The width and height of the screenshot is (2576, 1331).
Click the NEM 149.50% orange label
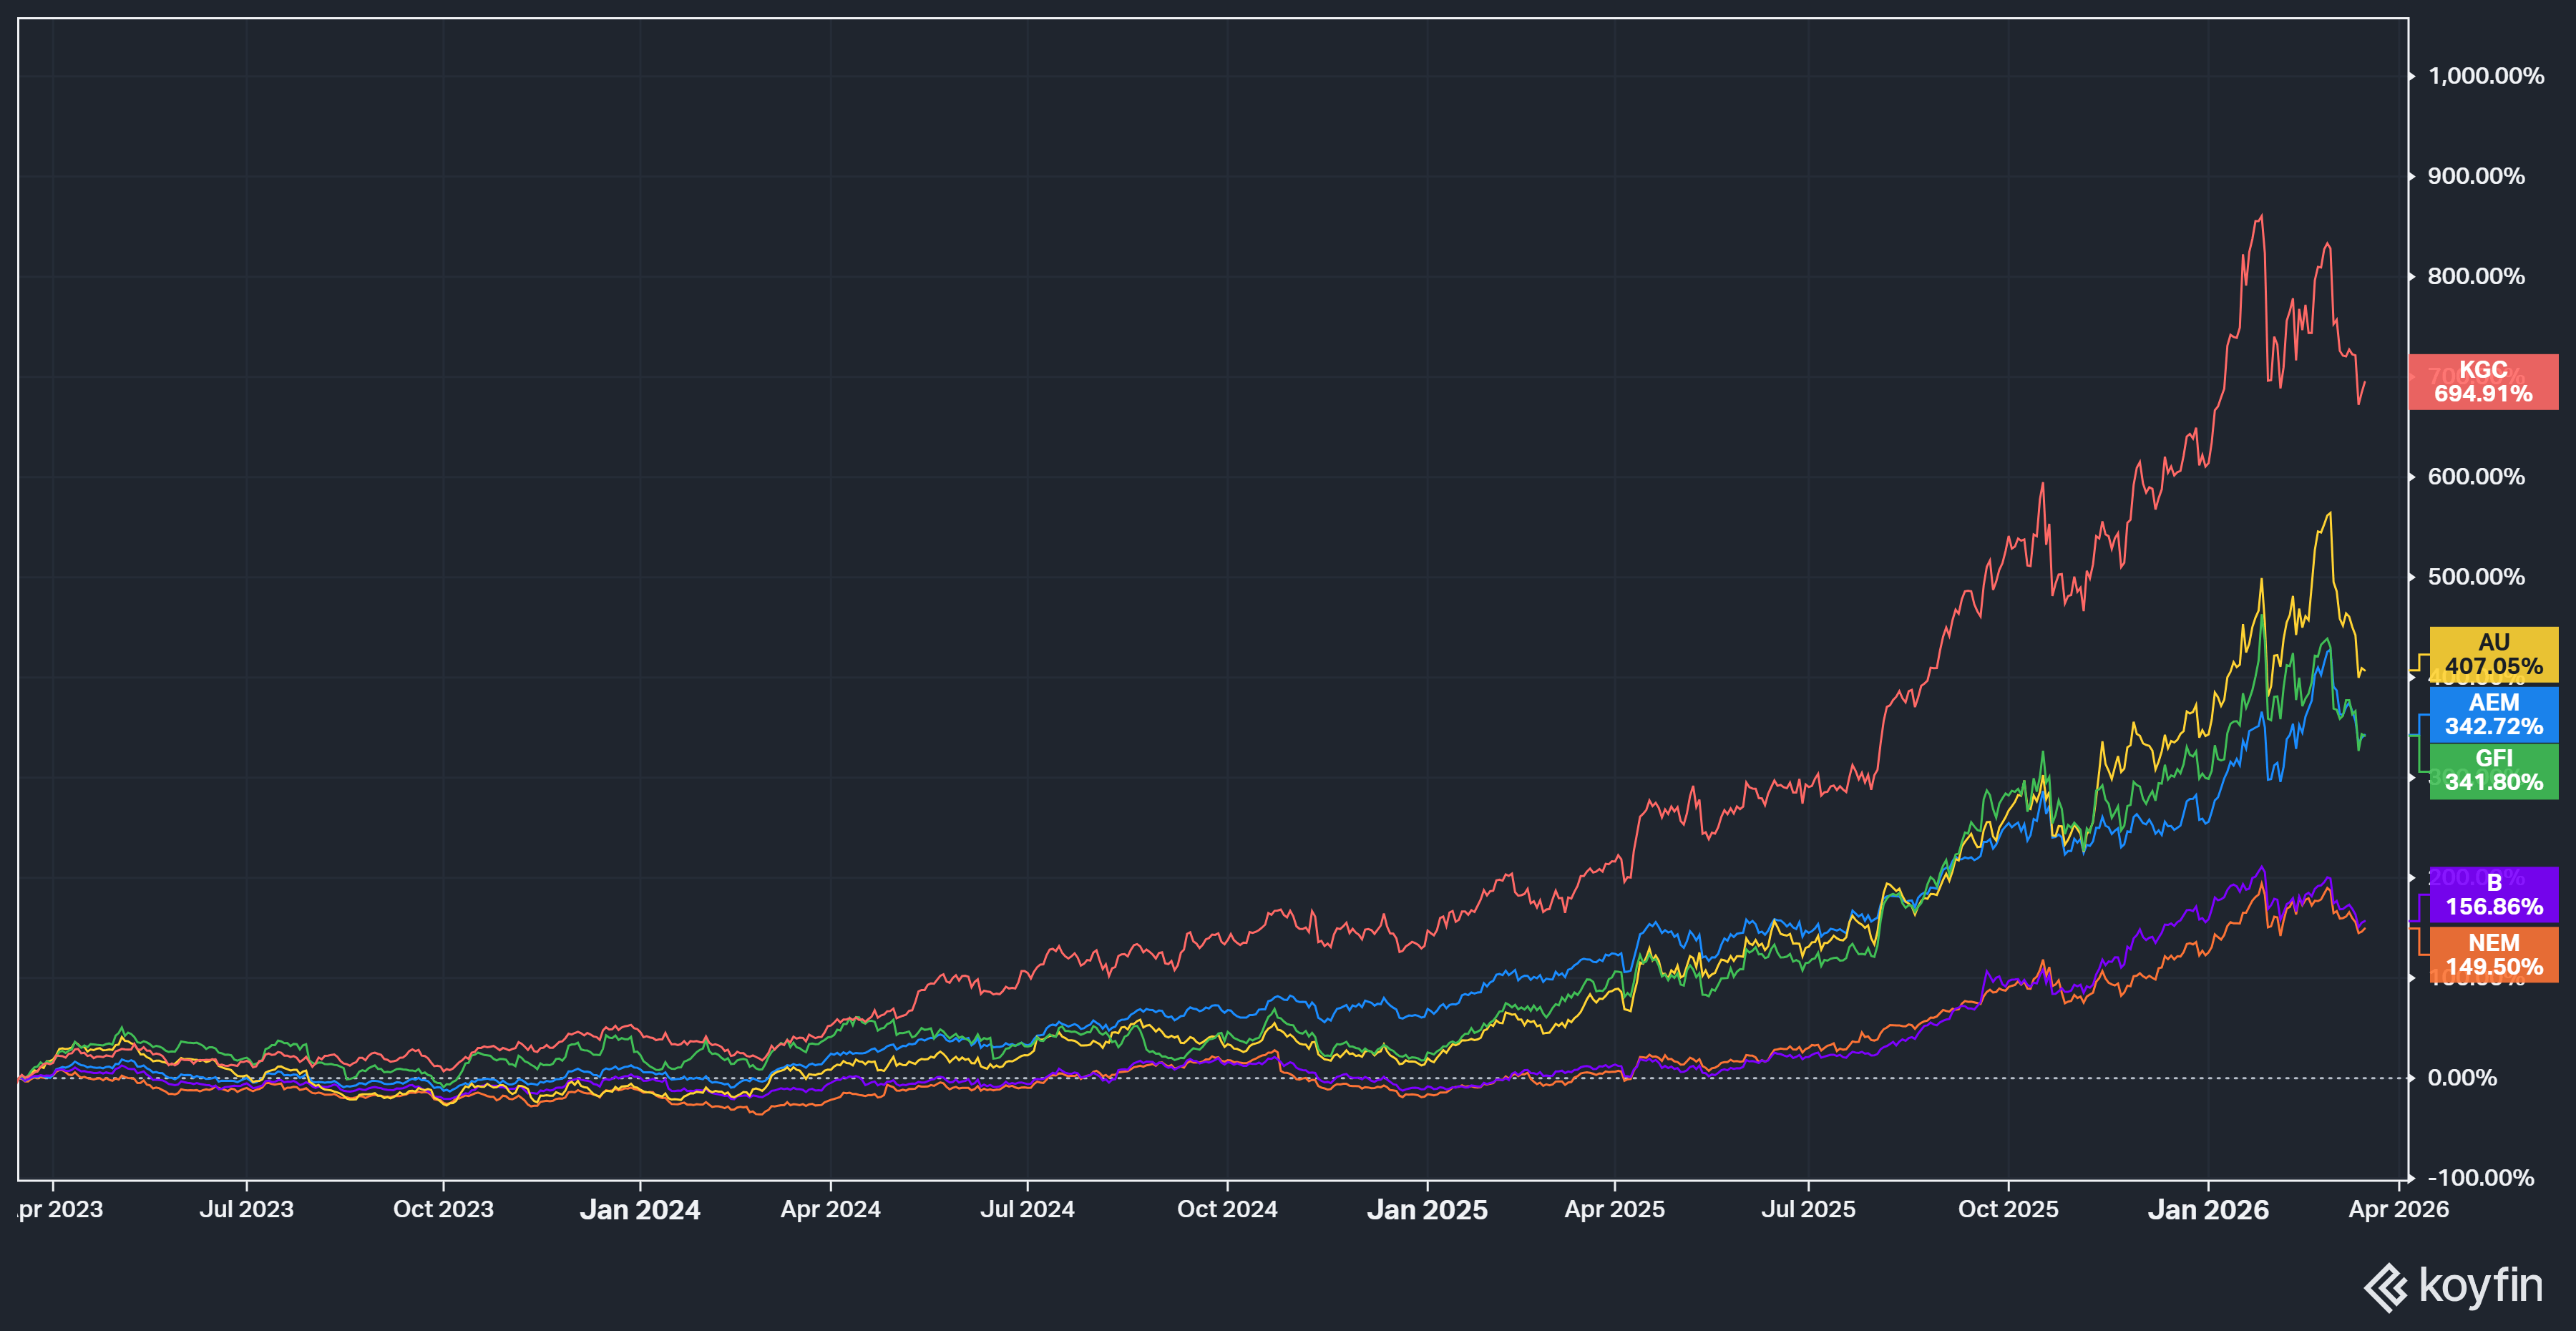2493,955
